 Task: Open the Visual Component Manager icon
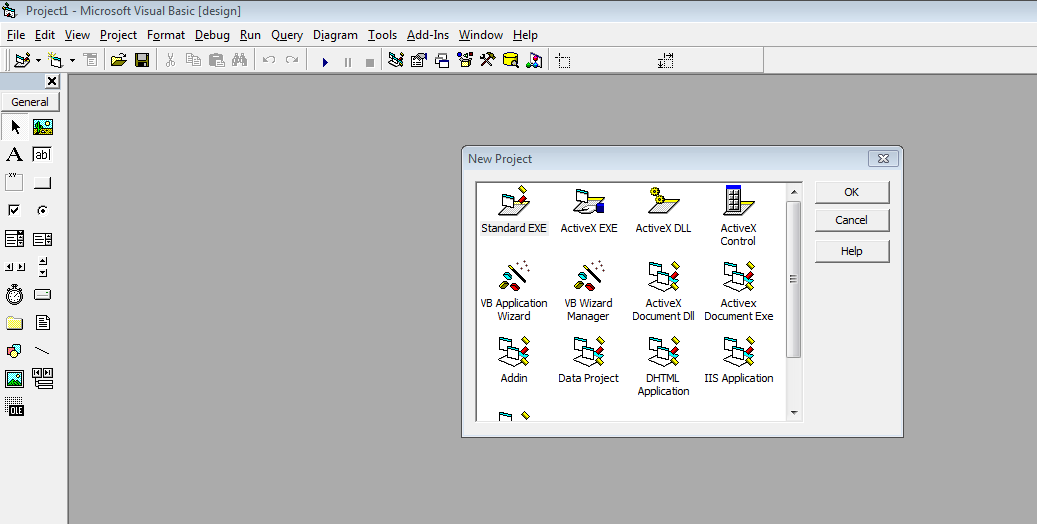pyautogui.click(x=534, y=61)
